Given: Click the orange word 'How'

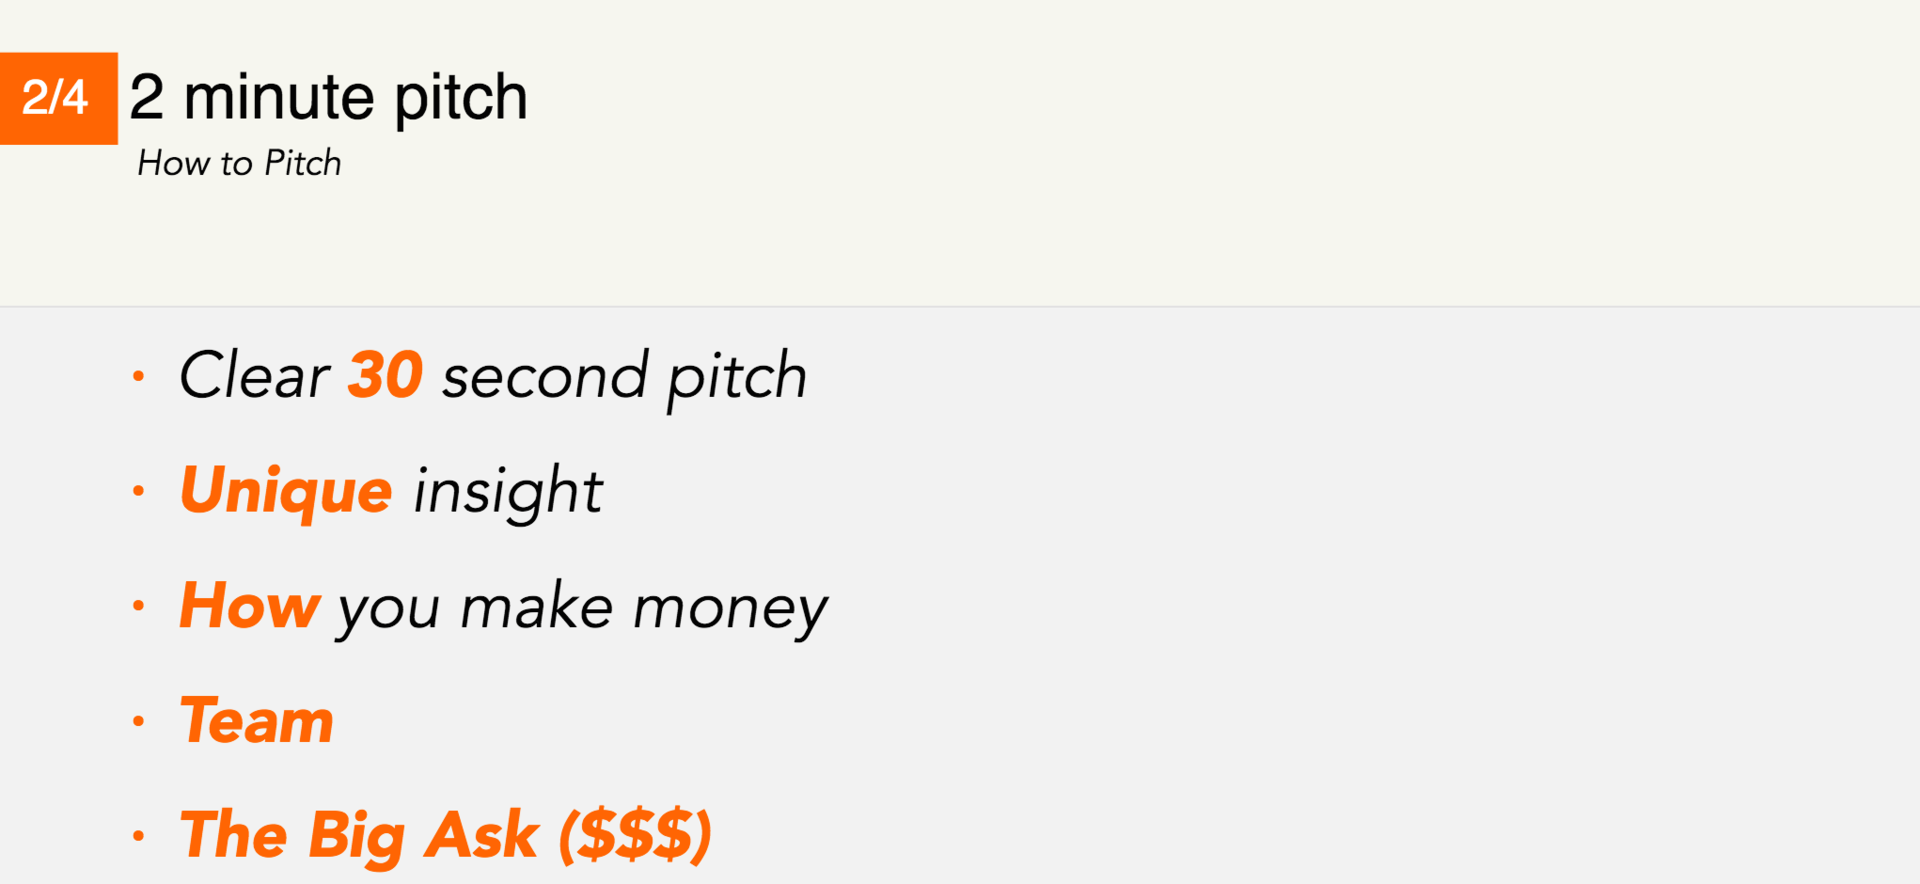Looking at the screenshot, I should 250,606.
